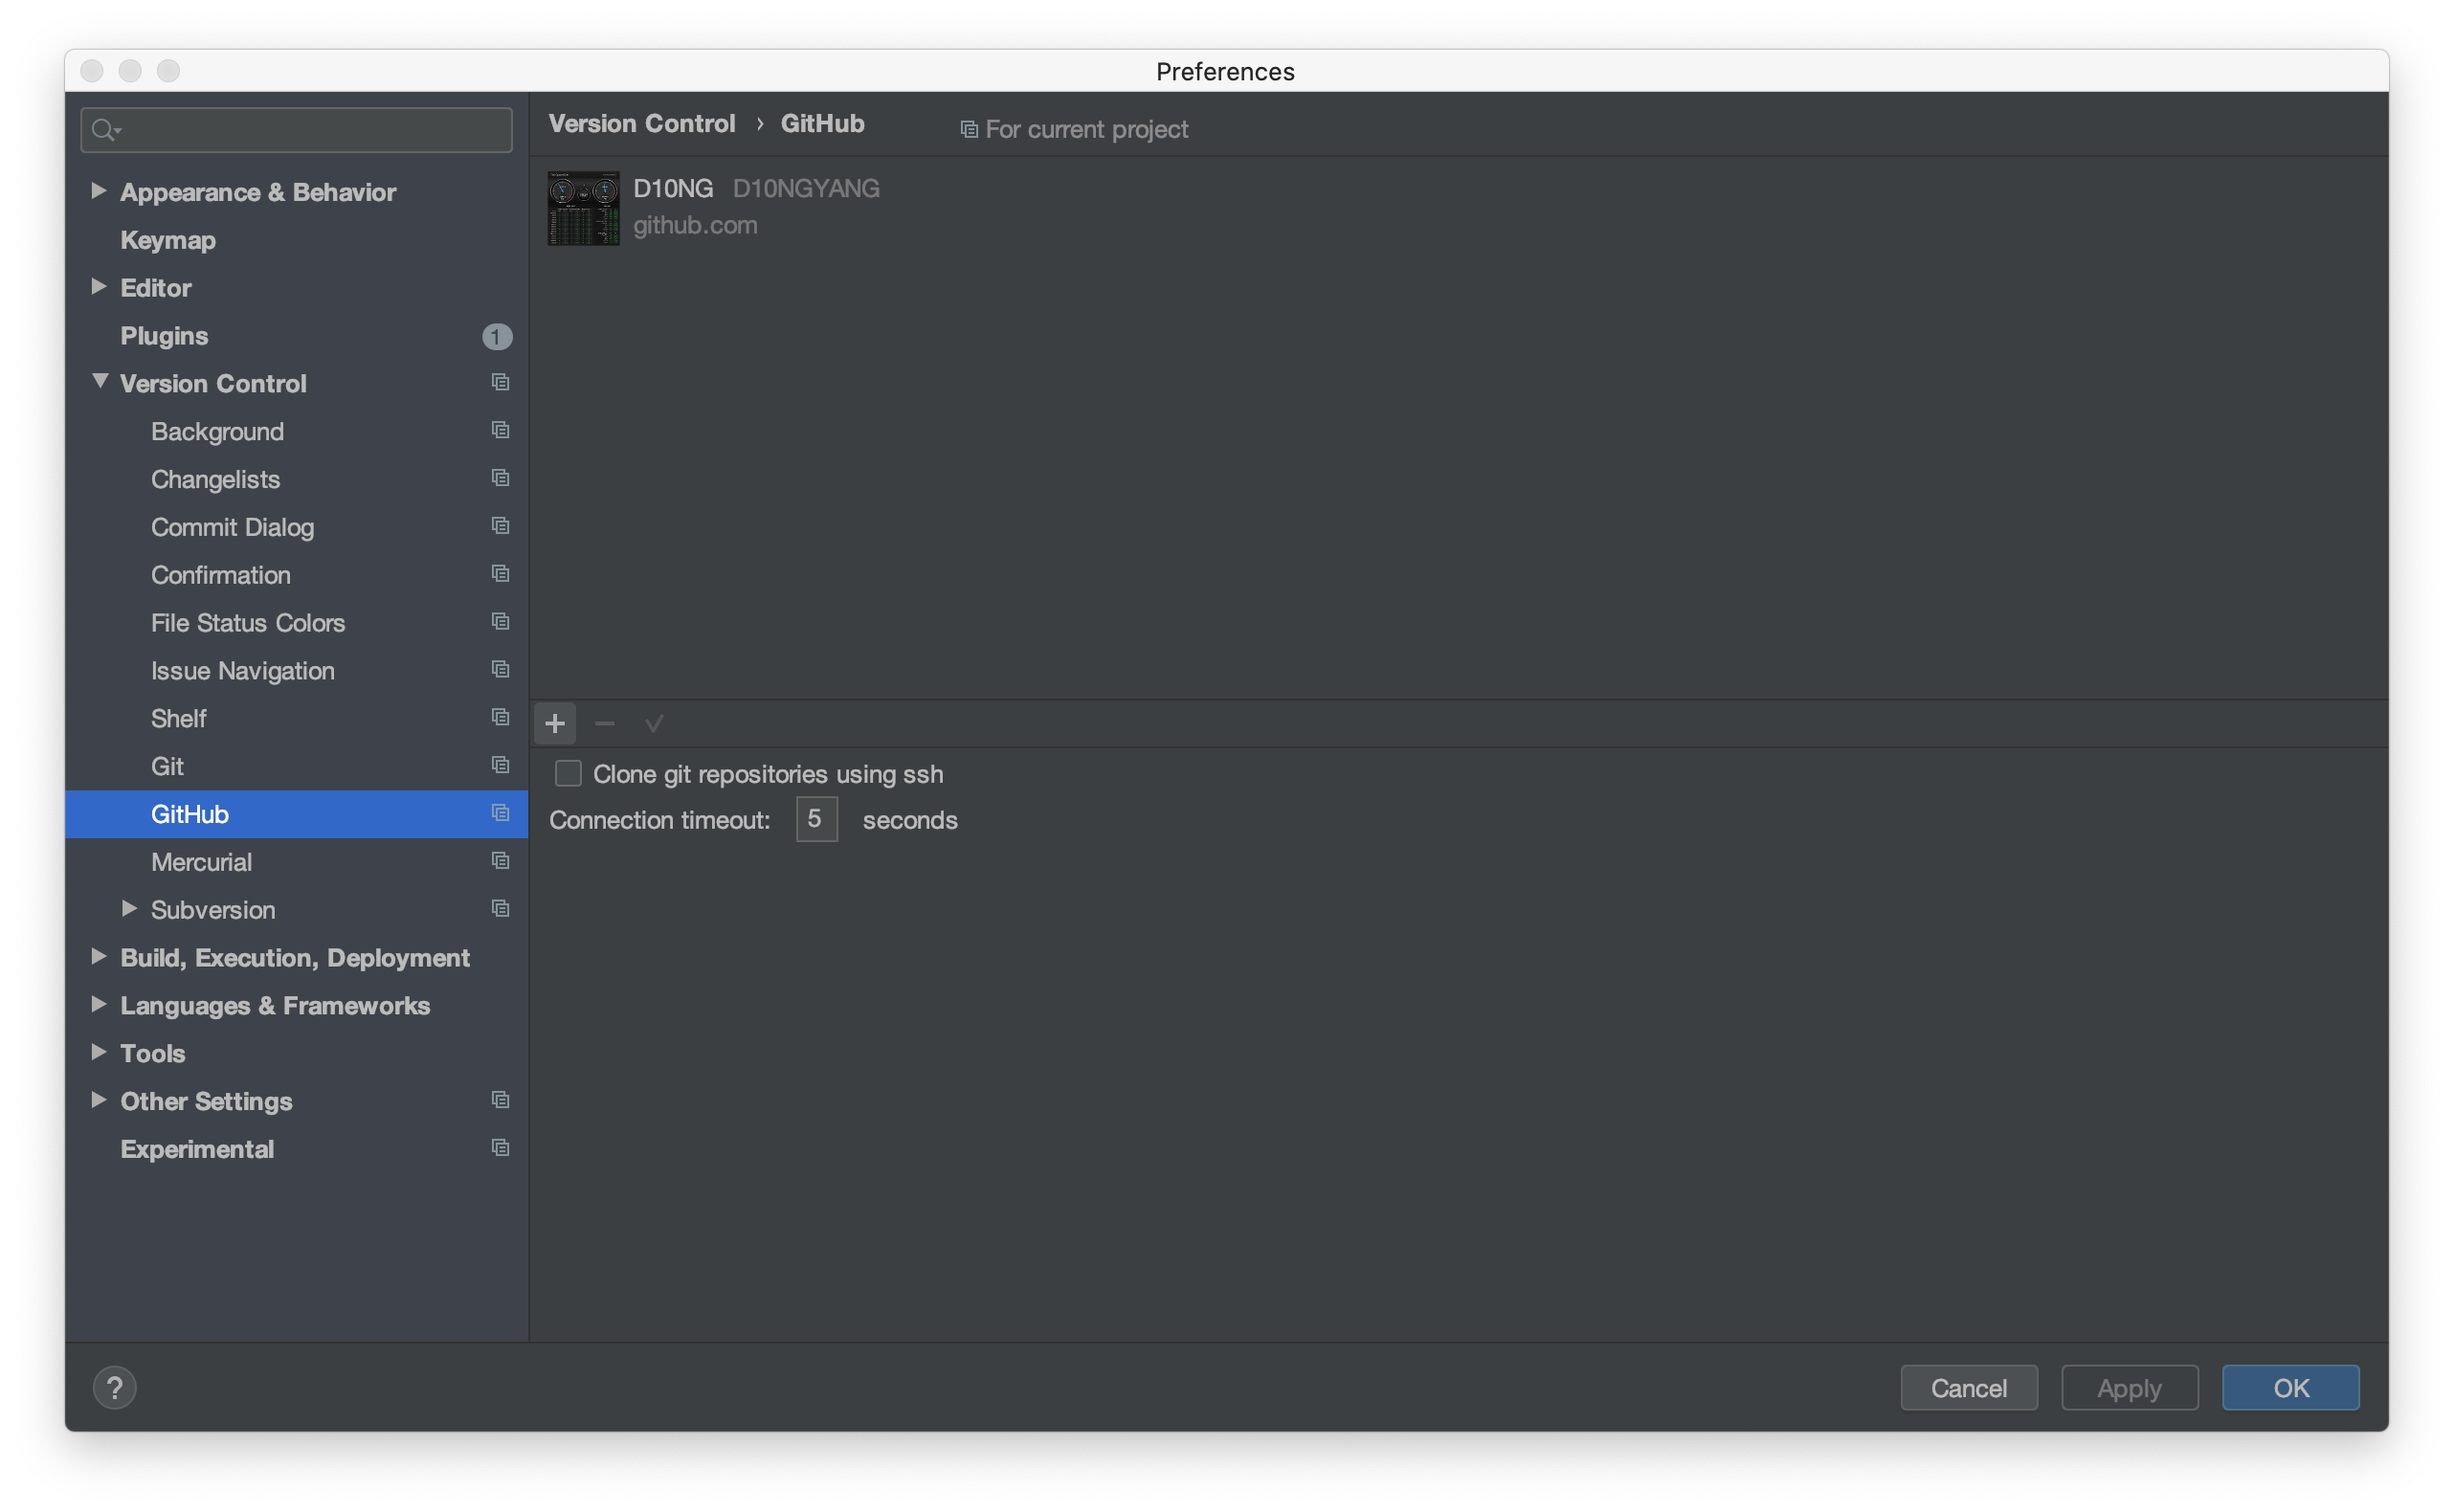This screenshot has height=1512, width=2454.
Task: Click project-level icon next to Background
Action: (x=500, y=430)
